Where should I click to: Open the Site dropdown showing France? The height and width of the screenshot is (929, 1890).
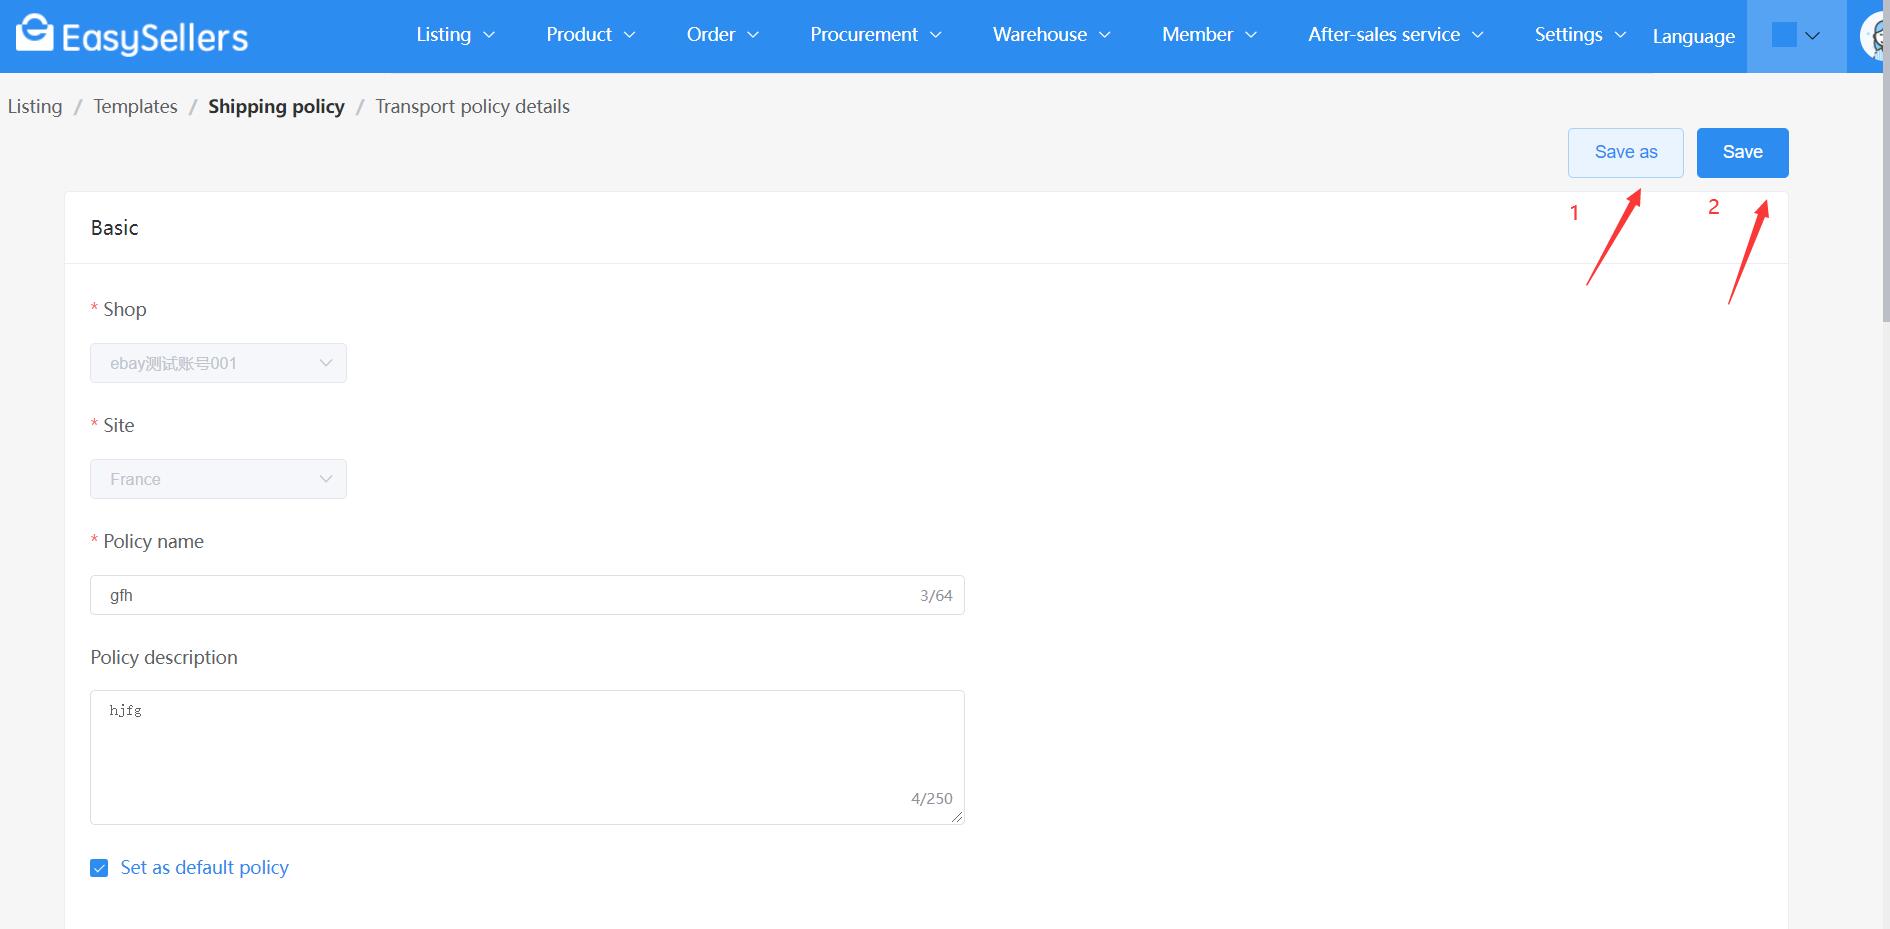coord(218,479)
